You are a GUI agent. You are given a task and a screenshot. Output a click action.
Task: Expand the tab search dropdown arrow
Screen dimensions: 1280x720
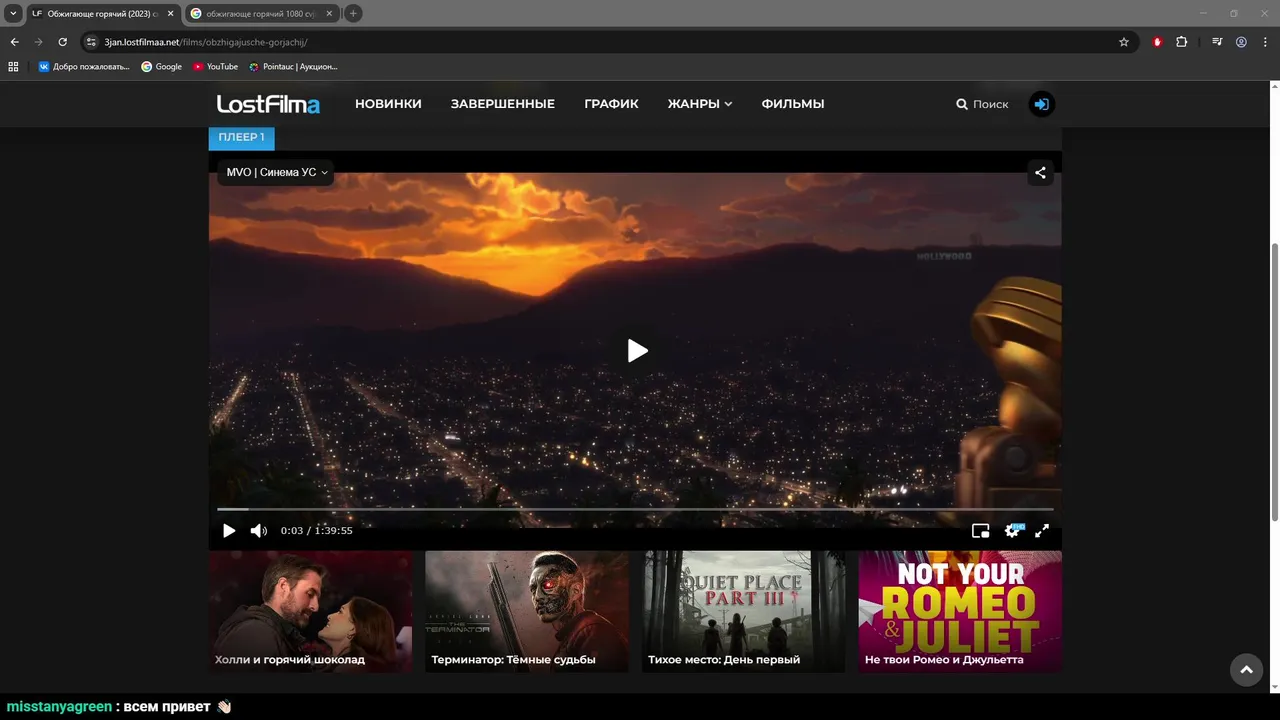13,14
